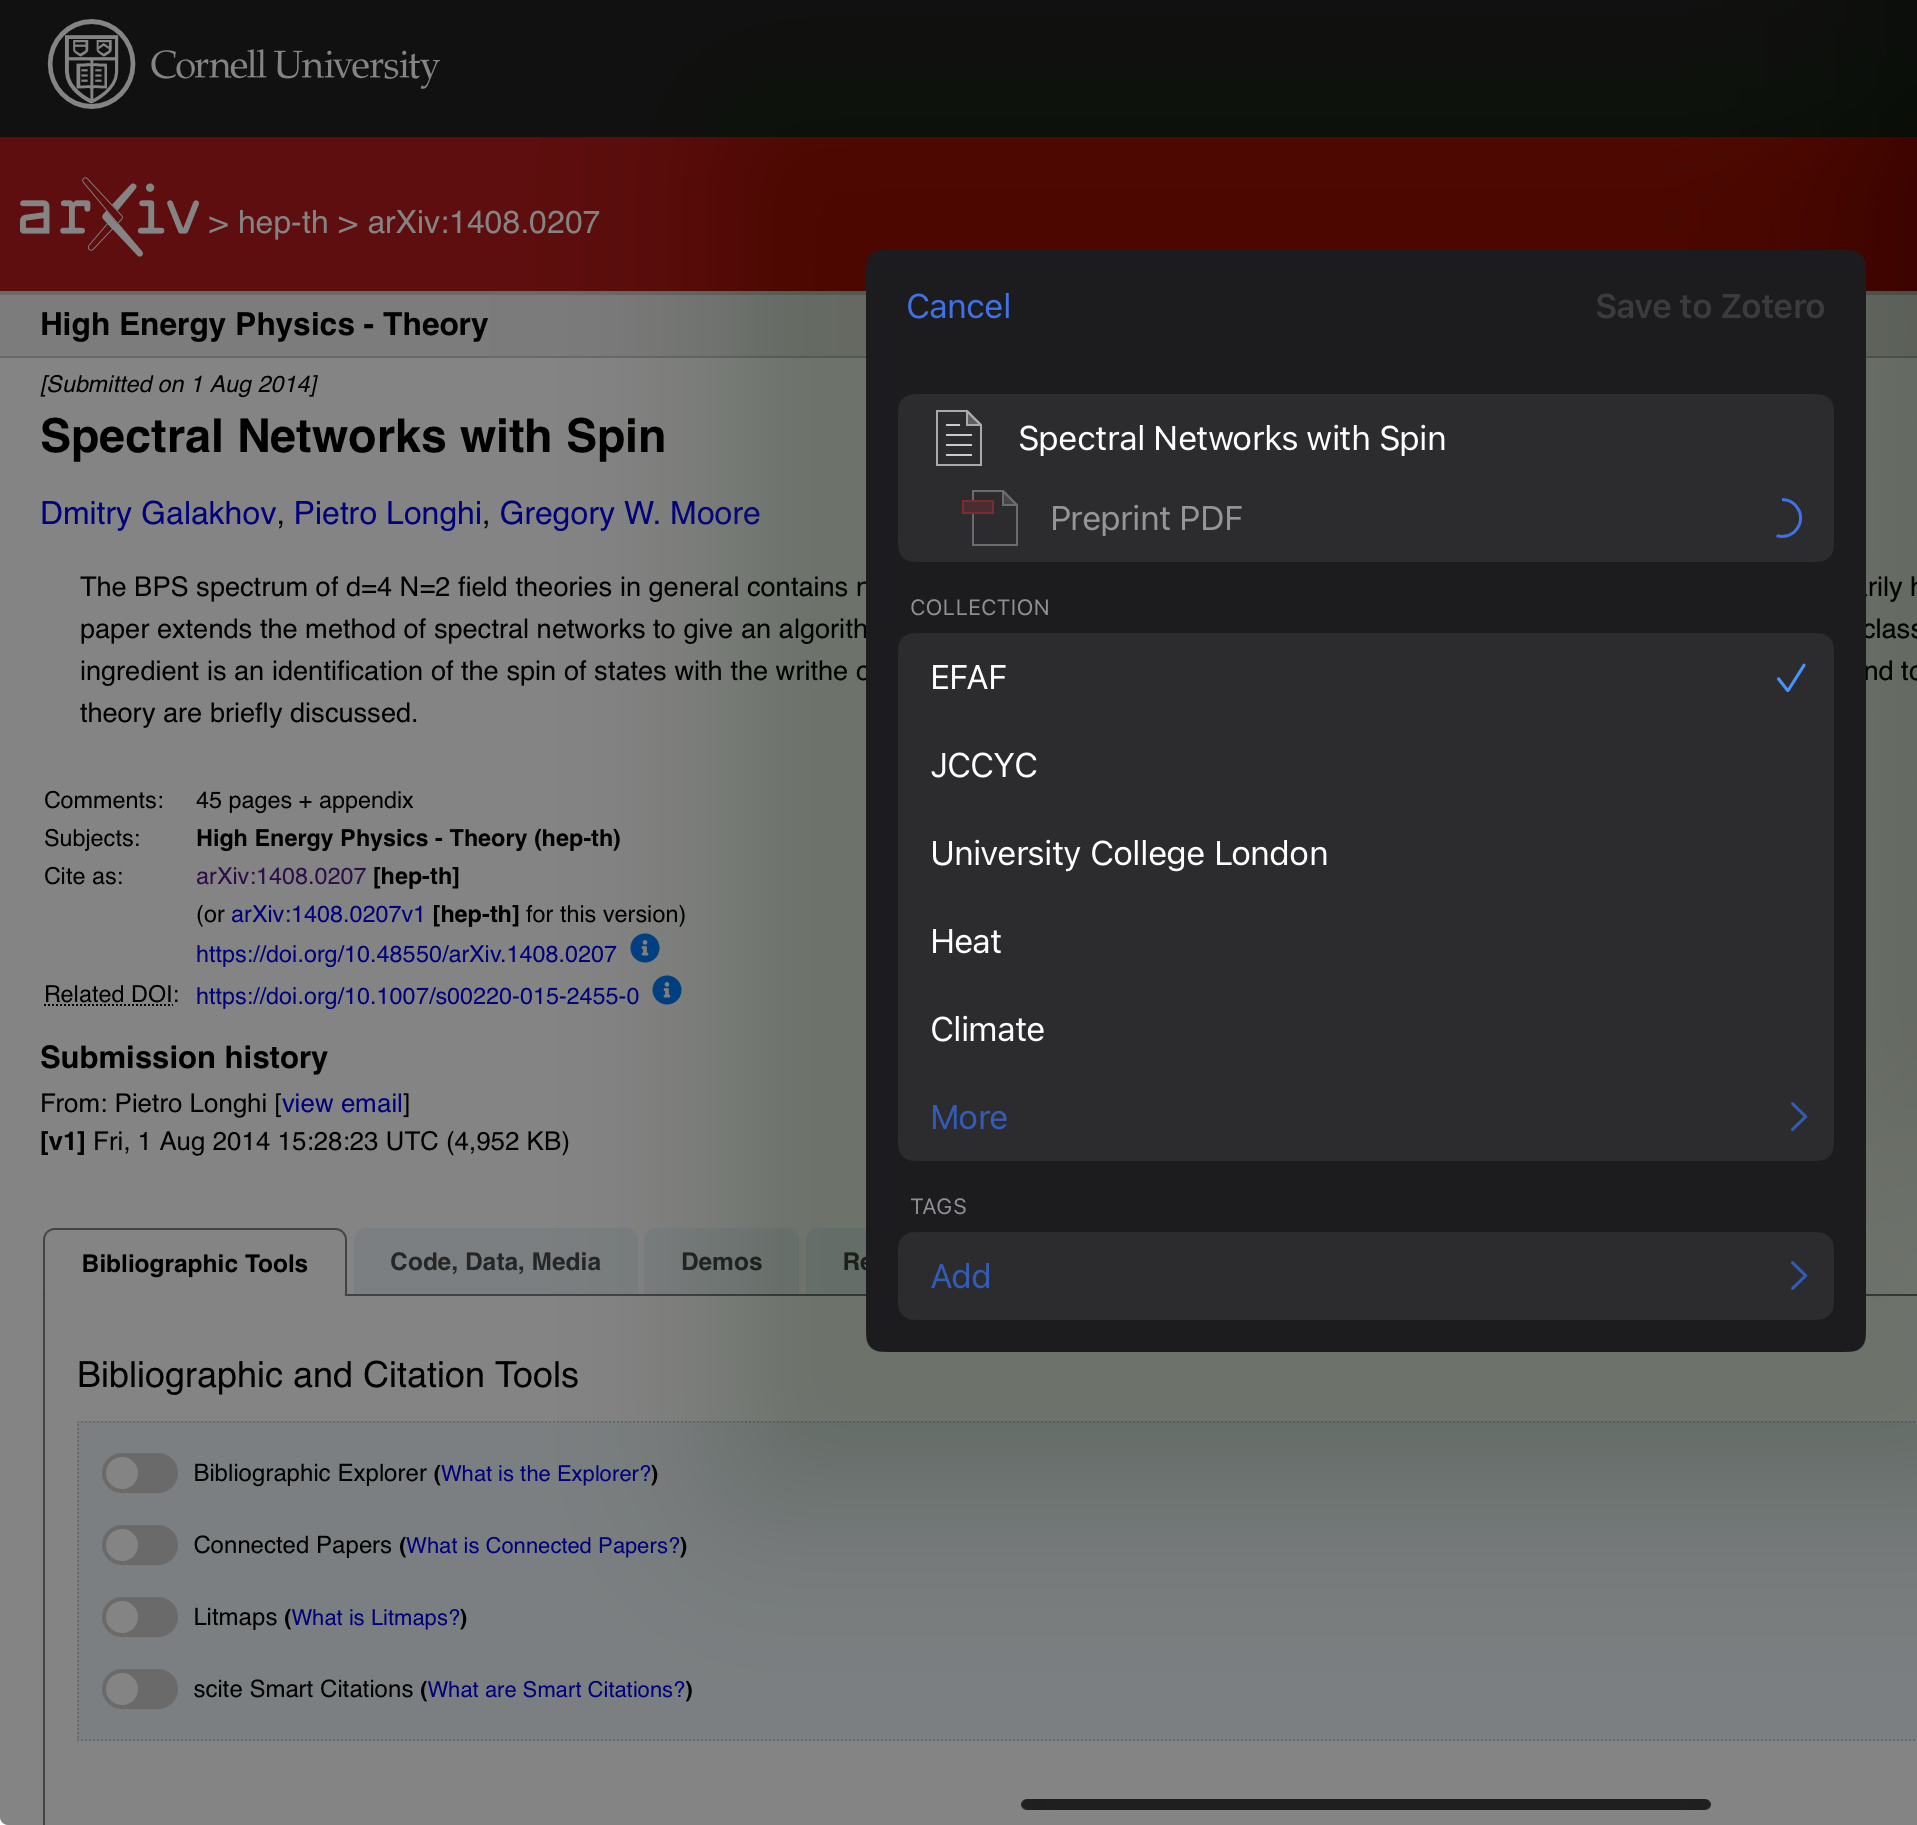Click the Submission history heading
Screen dimensions: 1917x1825
point(184,1057)
